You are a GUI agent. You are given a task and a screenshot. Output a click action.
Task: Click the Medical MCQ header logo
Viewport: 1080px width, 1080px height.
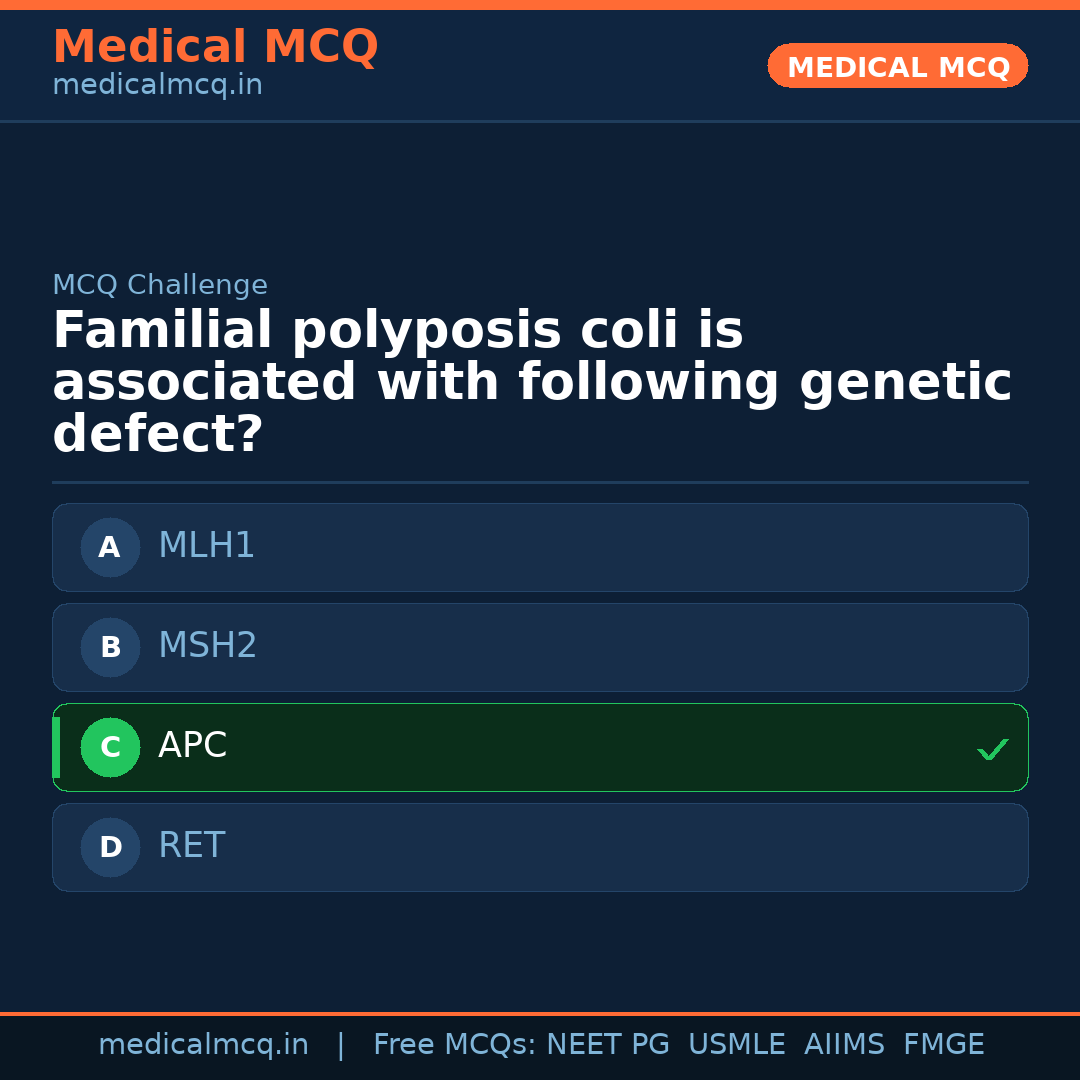pyautogui.click(x=215, y=46)
